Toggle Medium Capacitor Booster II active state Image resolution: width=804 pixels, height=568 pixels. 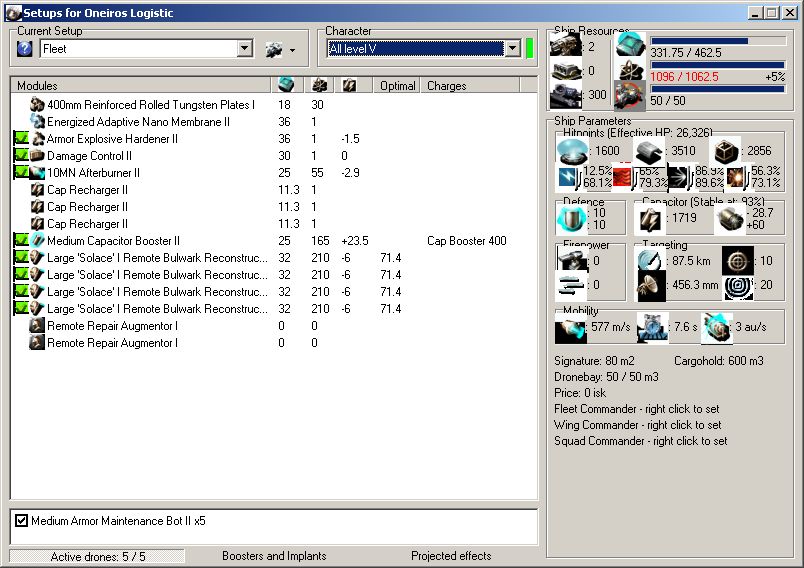tap(21, 240)
